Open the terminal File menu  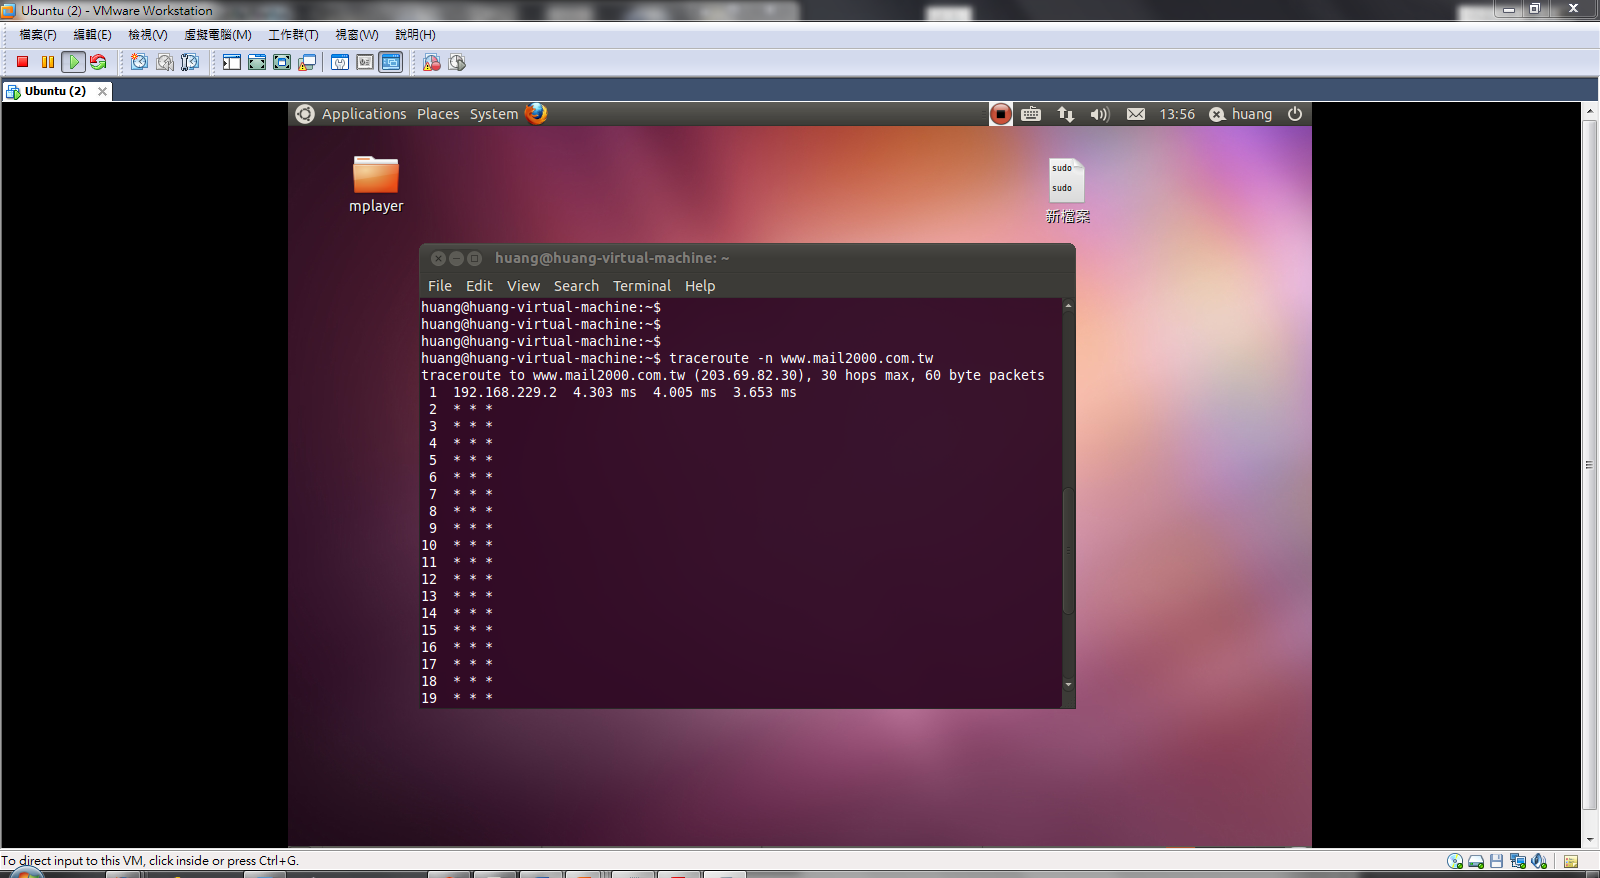point(440,286)
